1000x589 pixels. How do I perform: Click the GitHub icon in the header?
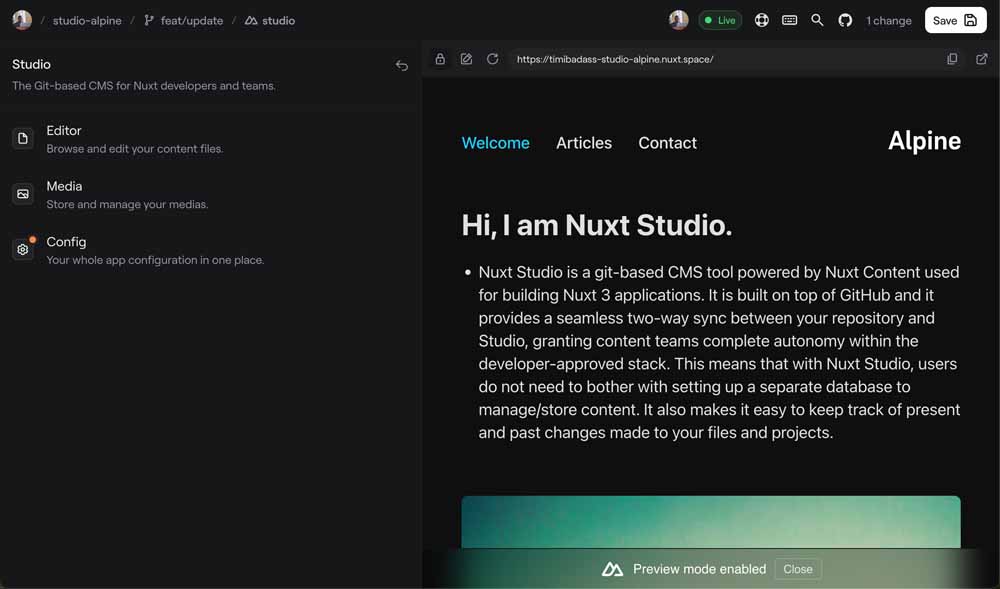[846, 20]
